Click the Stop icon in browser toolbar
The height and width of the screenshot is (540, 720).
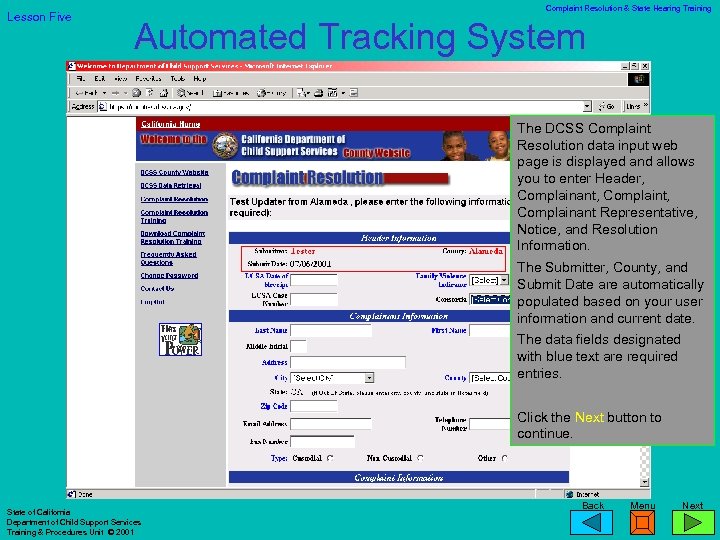(x=136, y=93)
